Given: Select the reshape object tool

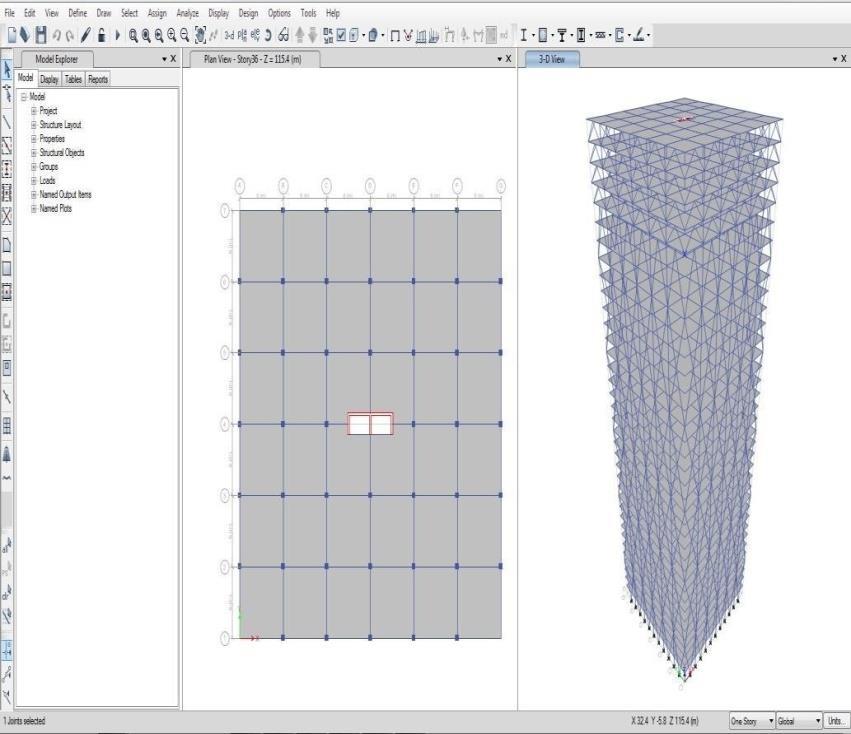Looking at the screenshot, I should pyautogui.click(x=7, y=94).
